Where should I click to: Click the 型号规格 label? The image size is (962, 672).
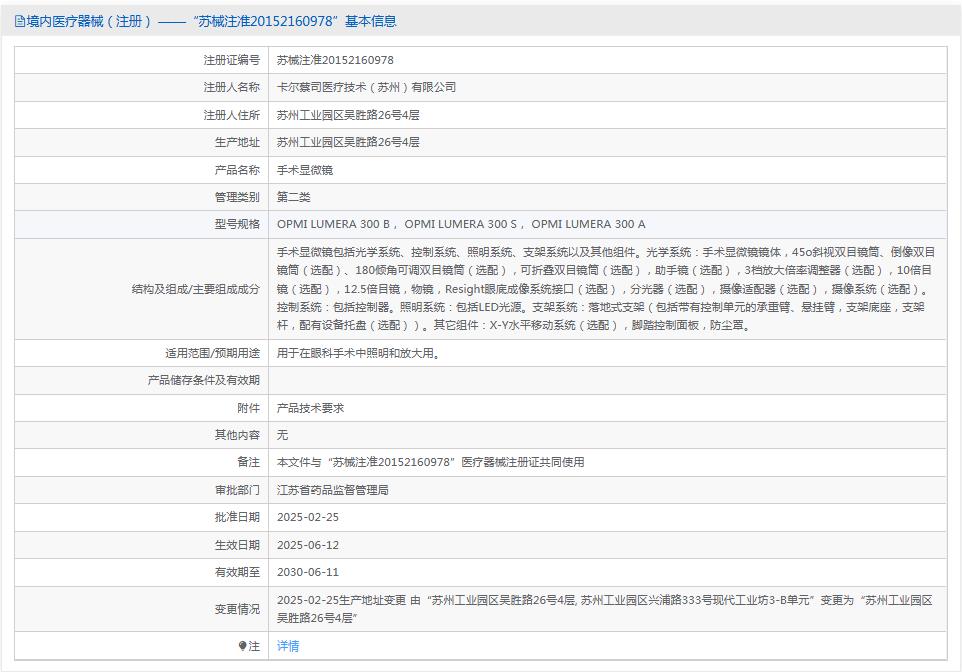[x=237, y=224]
